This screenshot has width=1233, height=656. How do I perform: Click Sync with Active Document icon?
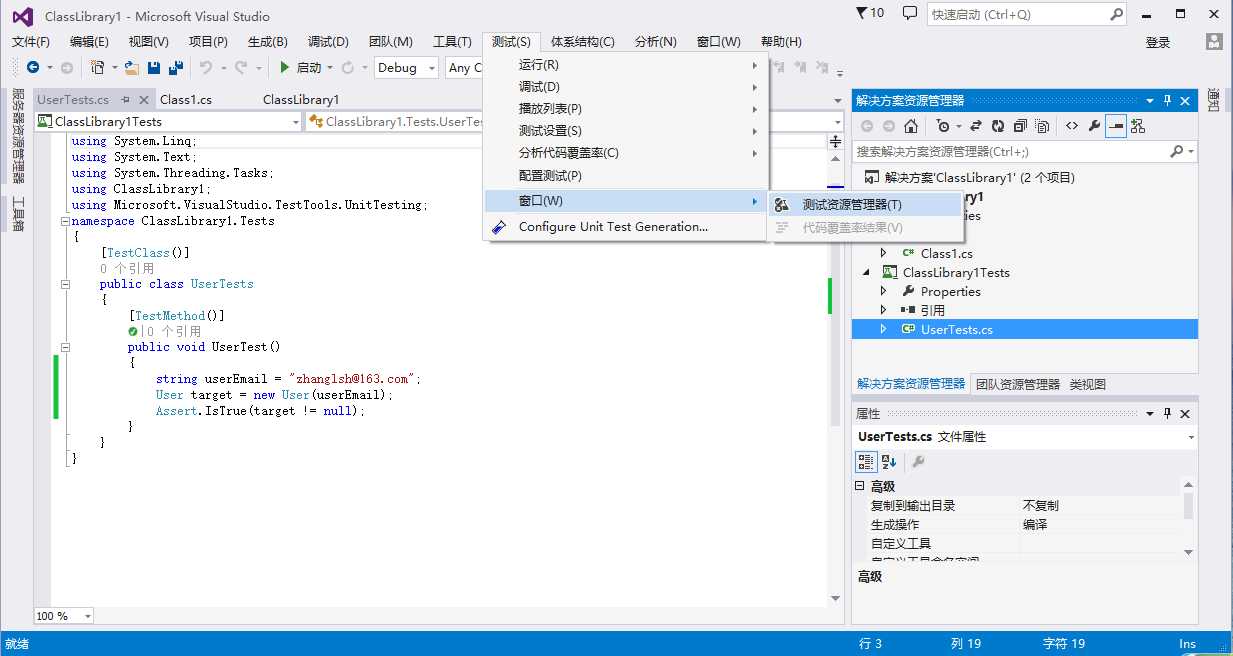pyautogui.click(x=977, y=126)
